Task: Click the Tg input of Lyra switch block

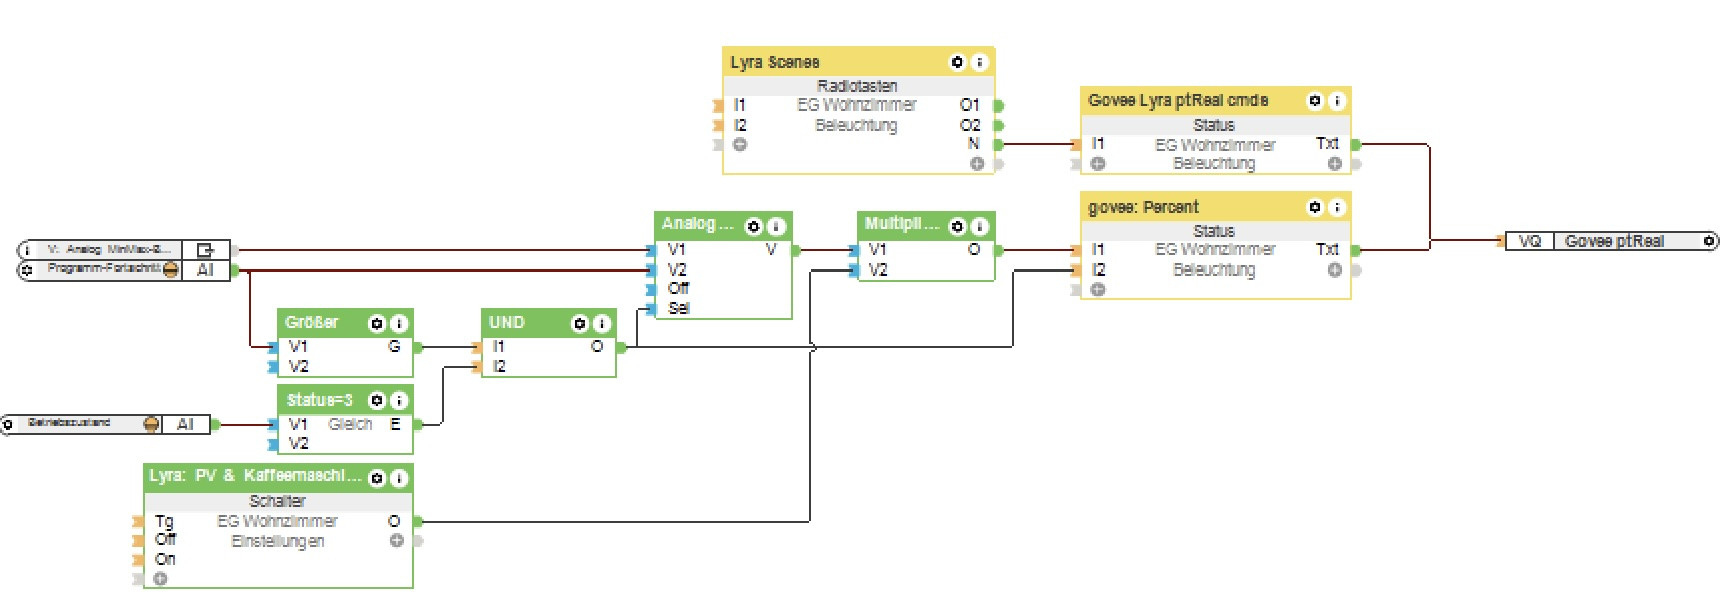Action: pyautogui.click(x=164, y=521)
